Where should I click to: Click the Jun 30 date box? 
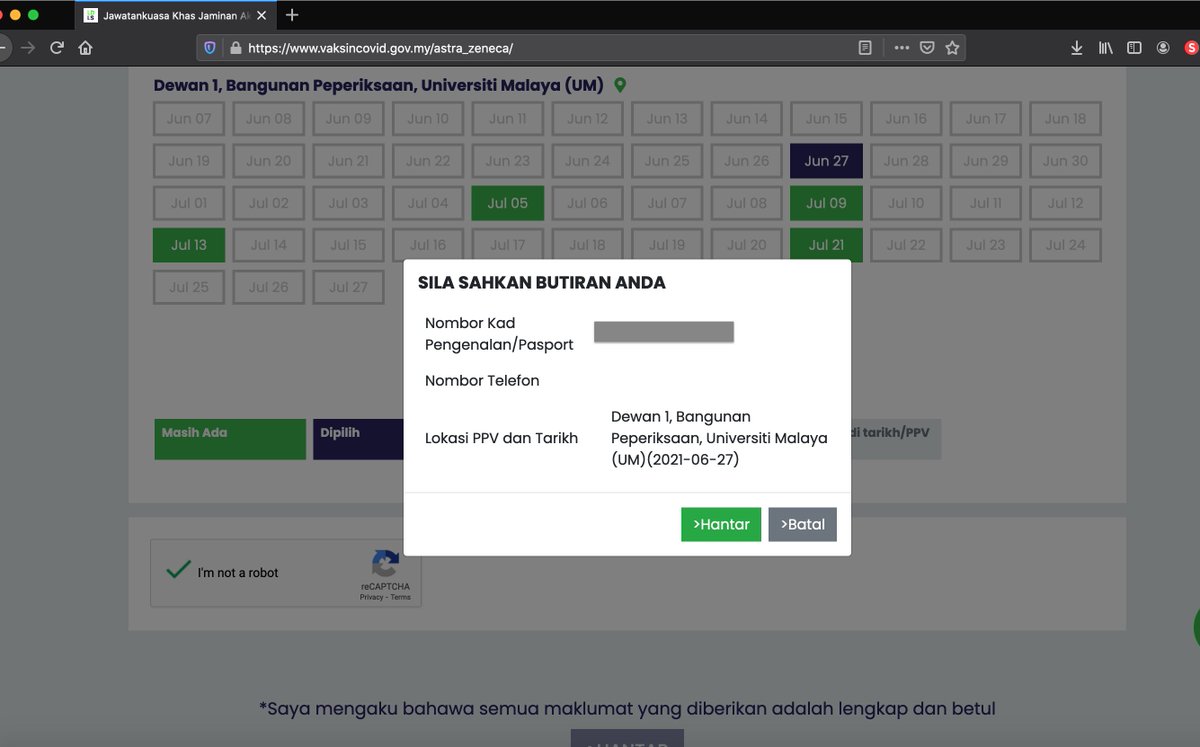tap(1065, 161)
